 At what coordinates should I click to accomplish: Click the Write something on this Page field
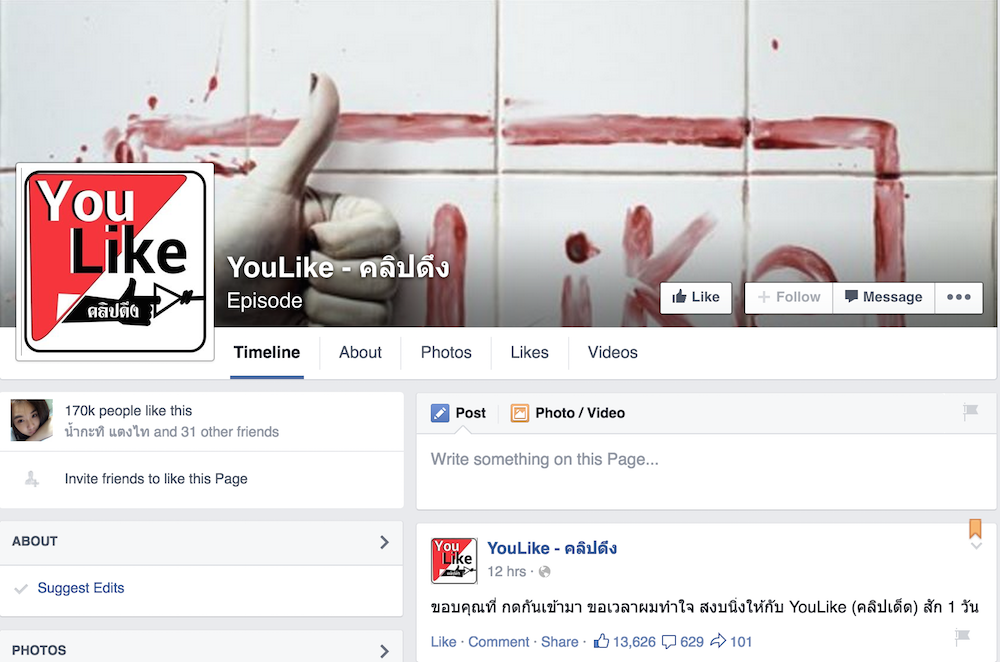(x=706, y=471)
